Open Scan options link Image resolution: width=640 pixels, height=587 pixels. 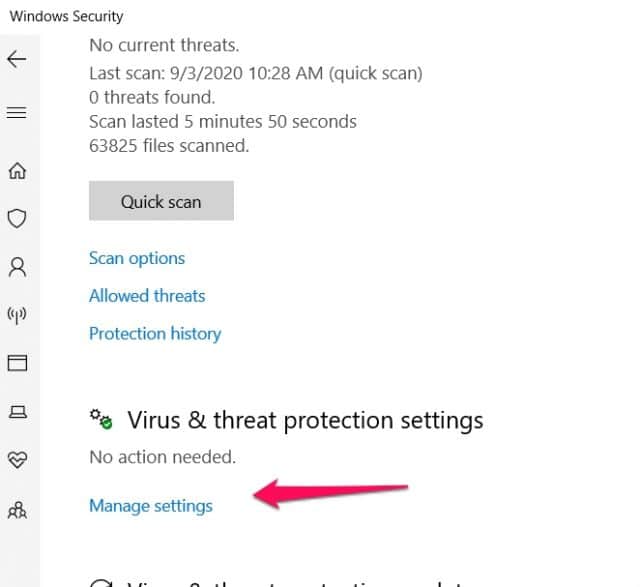(x=137, y=258)
